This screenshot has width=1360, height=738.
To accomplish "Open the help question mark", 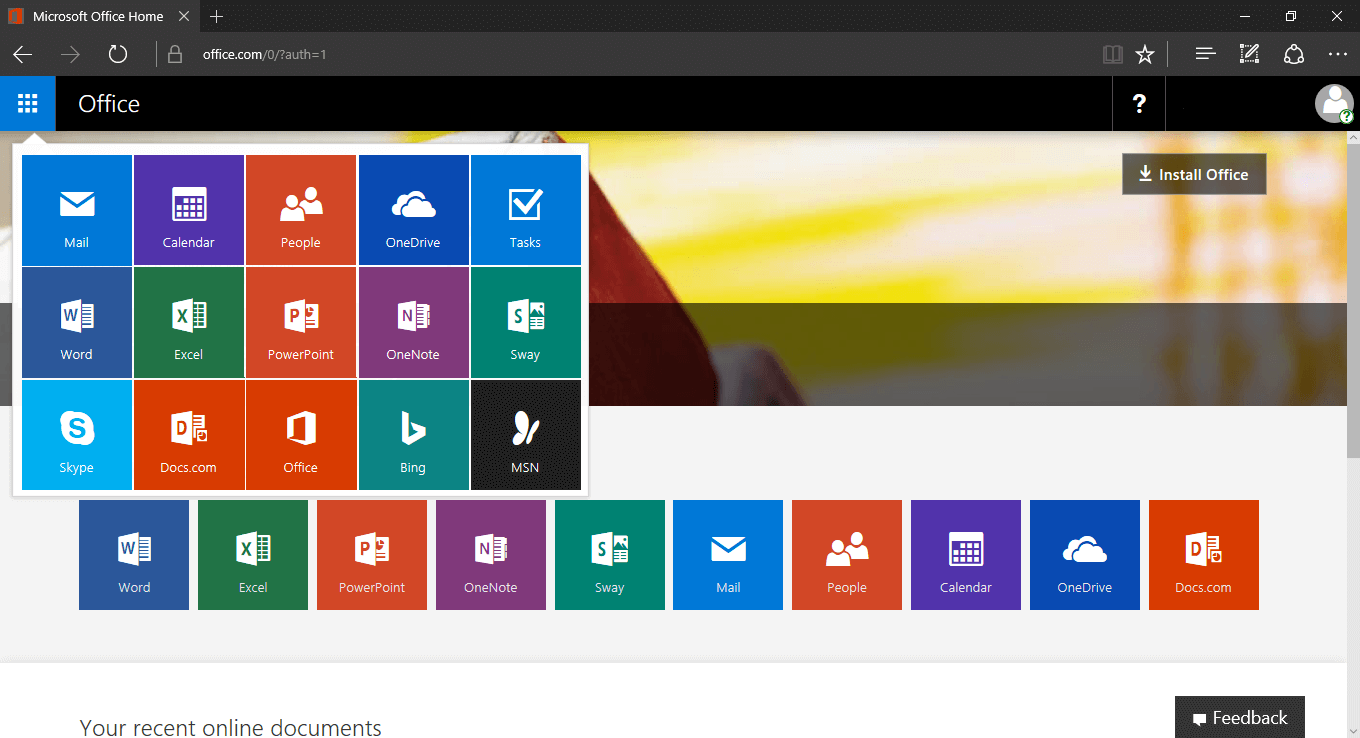I will (x=1139, y=103).
